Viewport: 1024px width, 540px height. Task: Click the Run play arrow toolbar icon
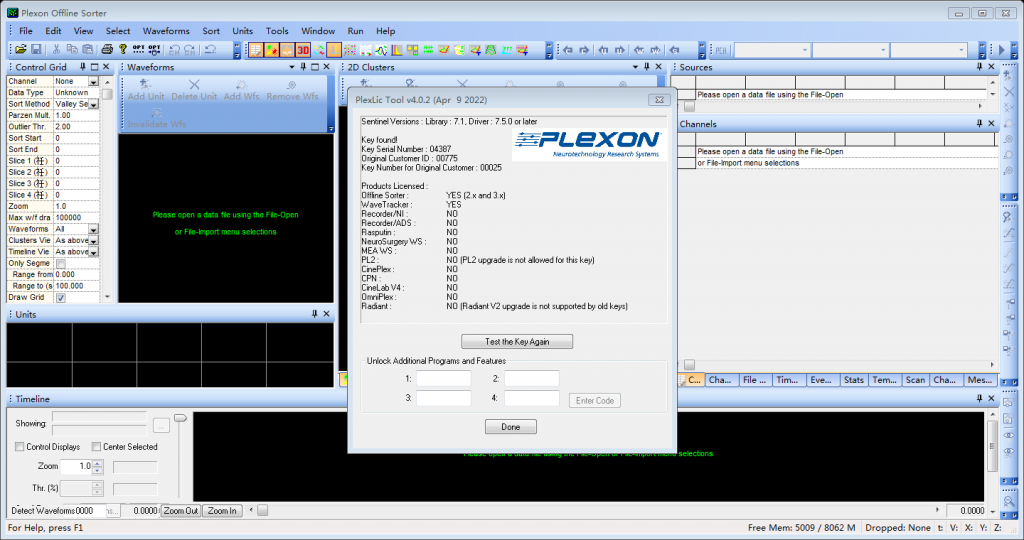click(1001, 50)
